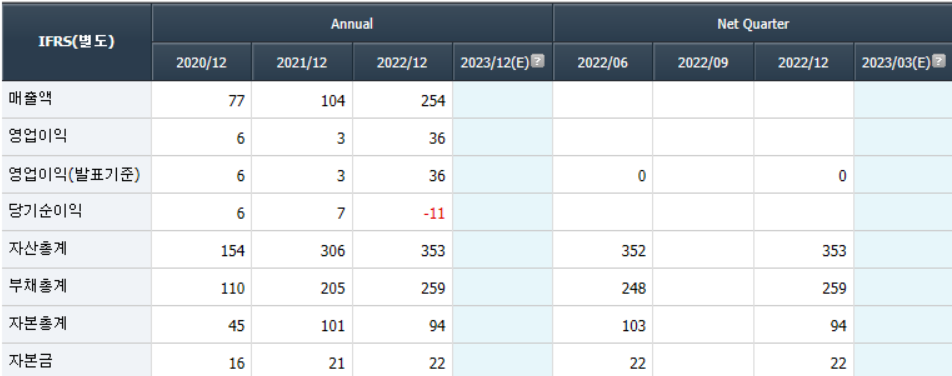Select 매출액 value 104 for 2021/12
This screenshot has width=952, height=376.
pos(333,101)
